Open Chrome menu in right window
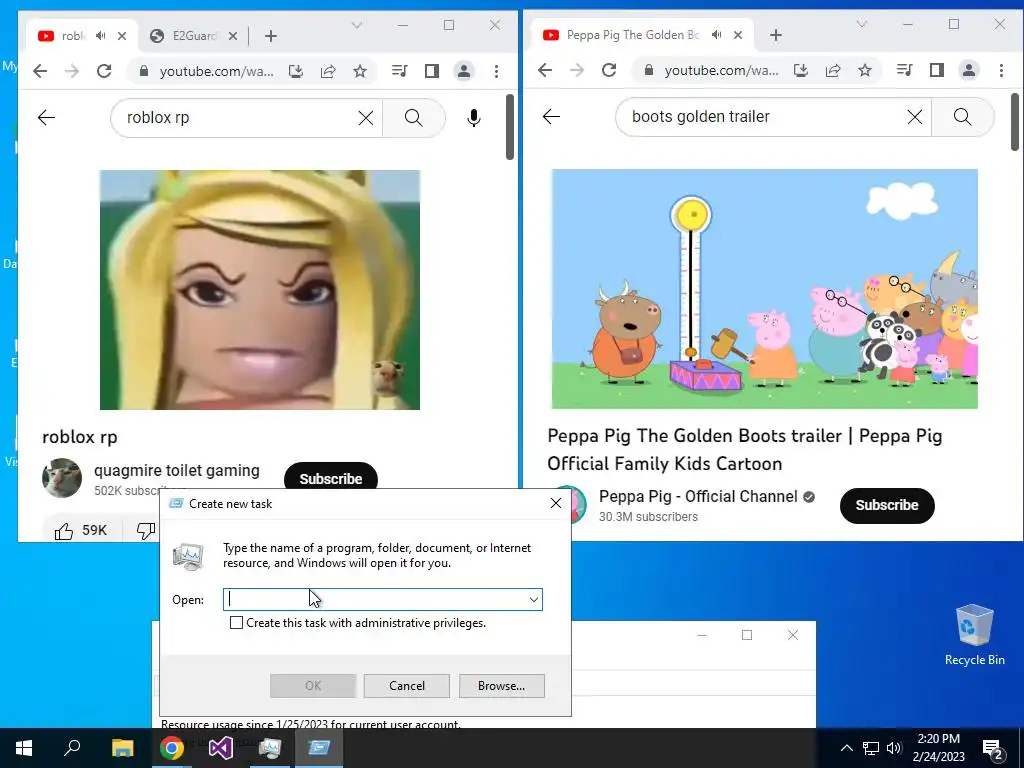Screen dimensions: 1024x768 click(x=1001, y=70)
